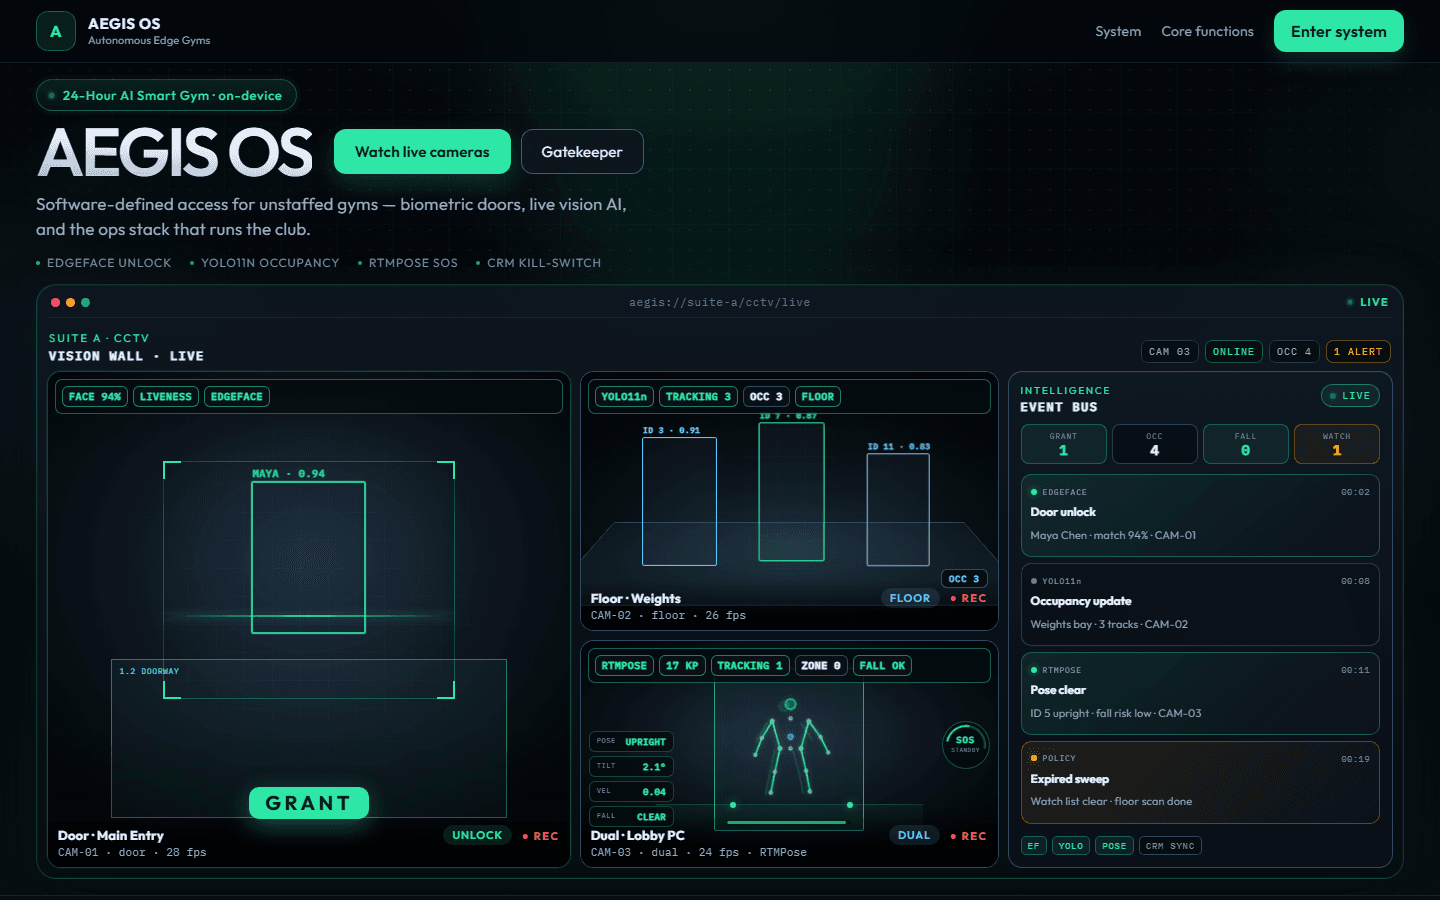Click Watch live cameras button

422,152
